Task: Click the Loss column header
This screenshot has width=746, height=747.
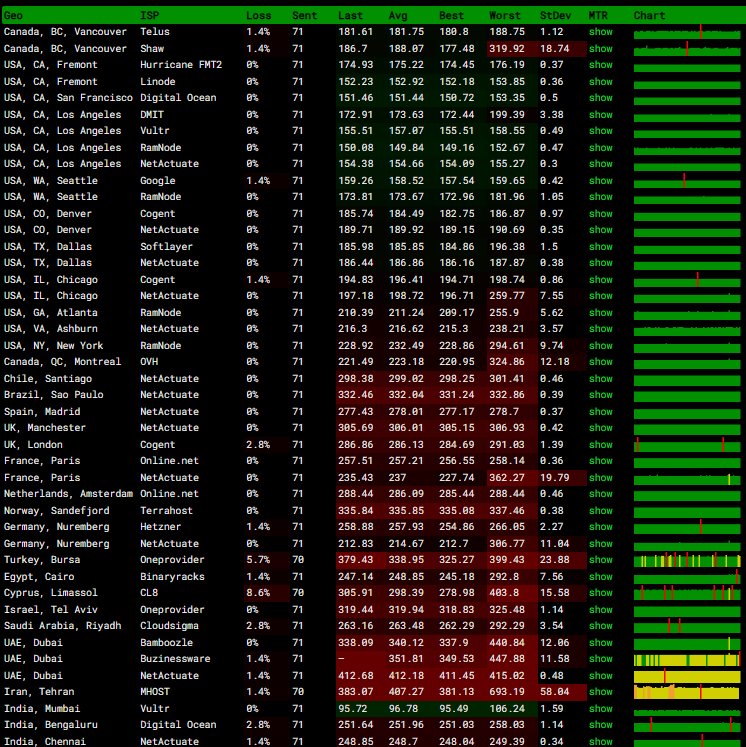Action: click(258, 15)
